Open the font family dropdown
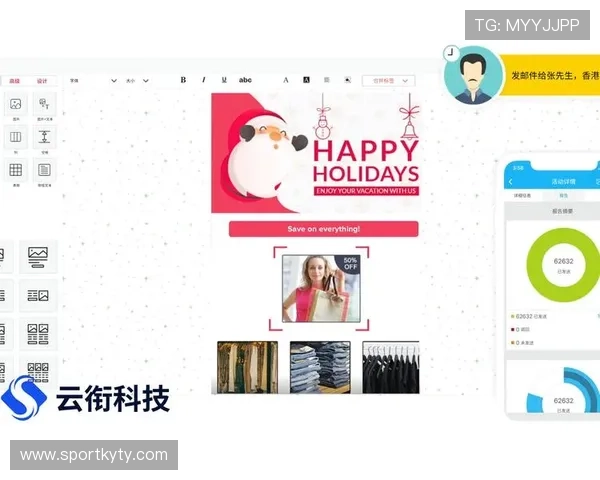600x480 pixels. (93, 81)
